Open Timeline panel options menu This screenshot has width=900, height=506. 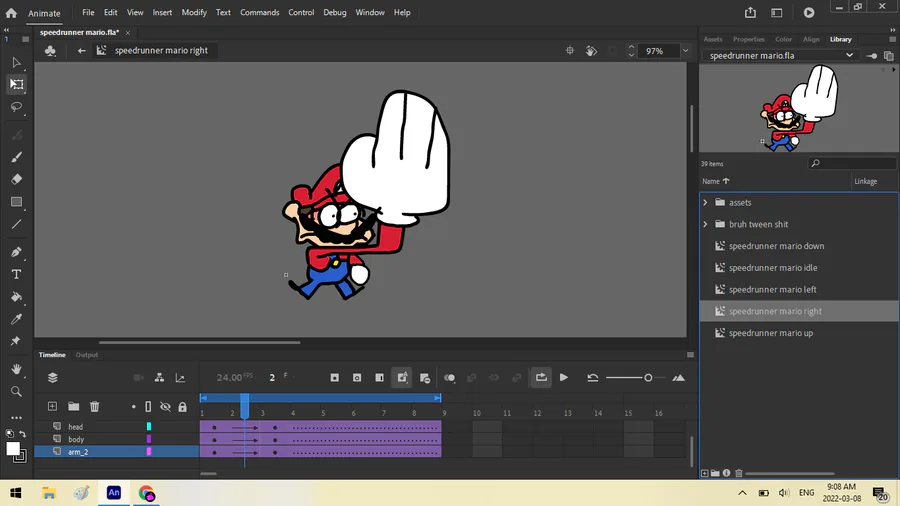[x=690, y=355]
